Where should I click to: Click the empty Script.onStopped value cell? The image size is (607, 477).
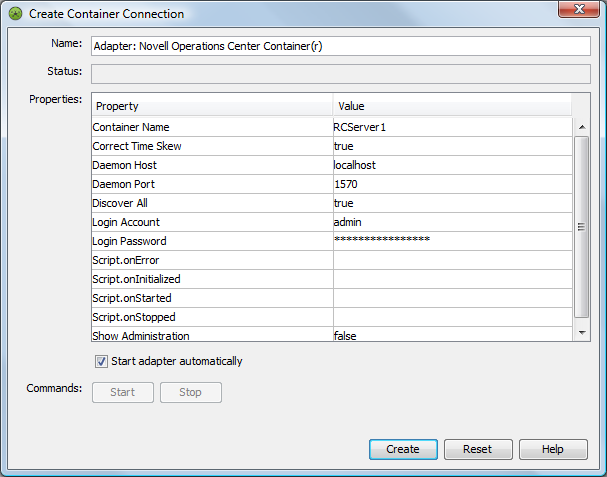(x=453, y=317)
